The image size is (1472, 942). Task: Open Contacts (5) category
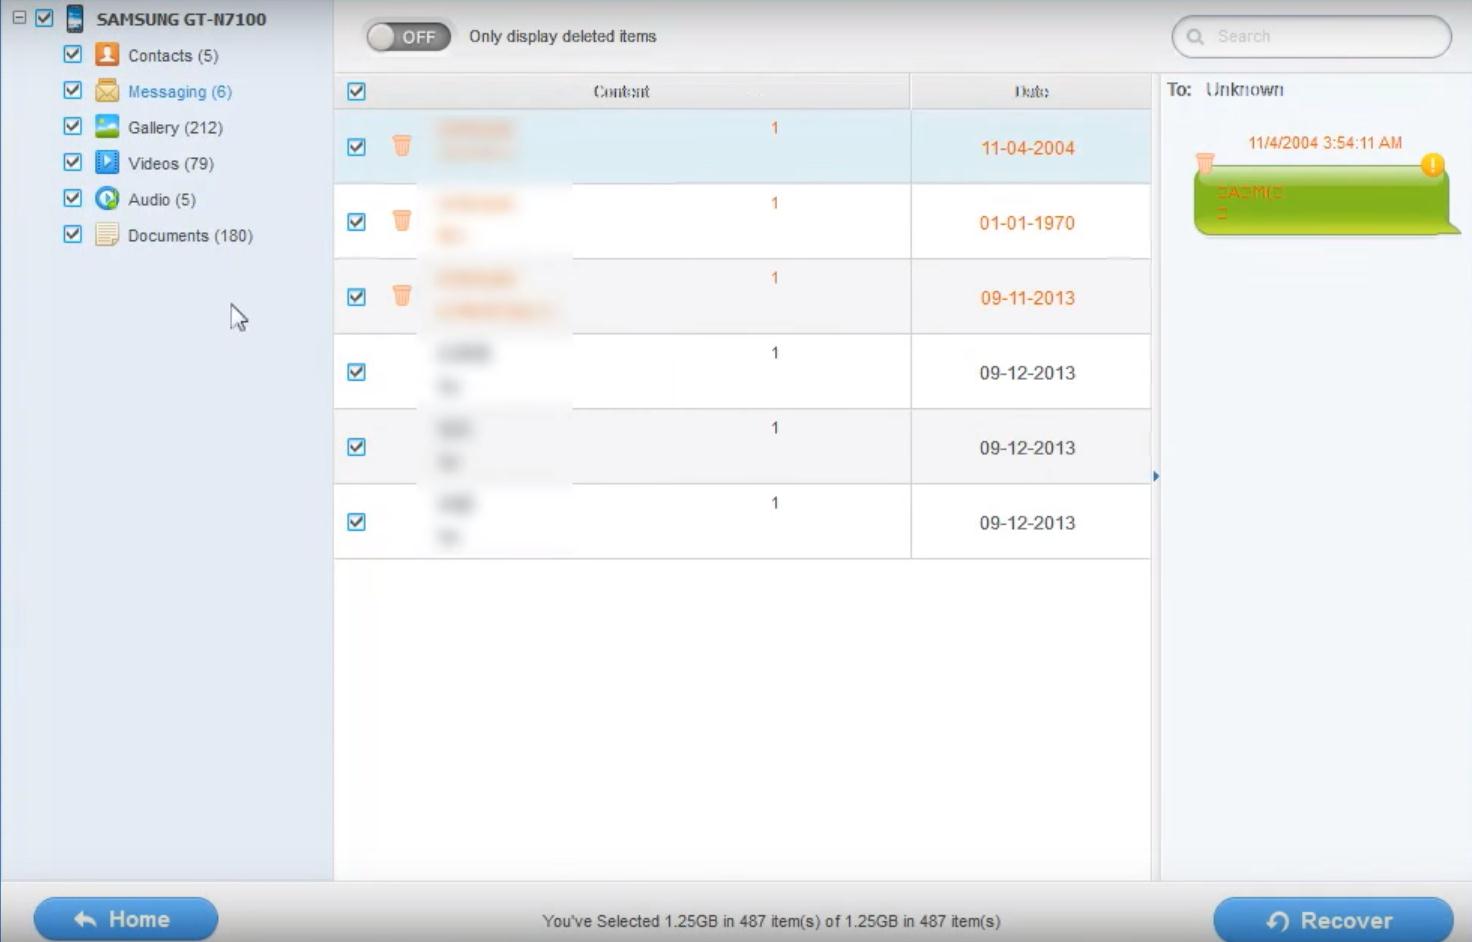(x=173, y=56)
